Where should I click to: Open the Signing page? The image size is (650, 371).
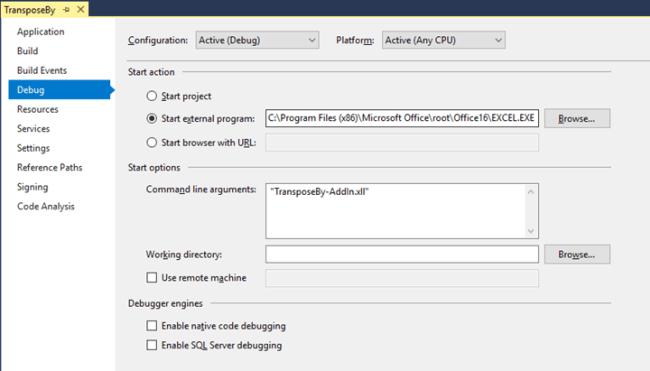pos(32,187)
